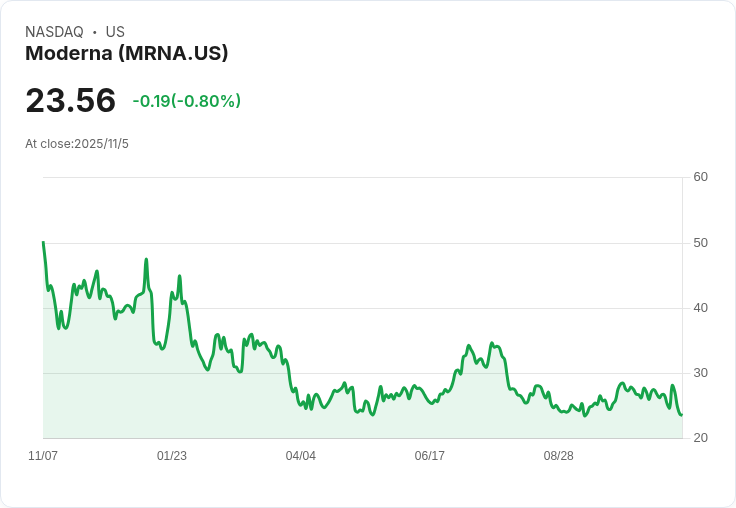This screenshot has height=508, width=736.
Task: Click the price change -0.19(-0.80%)
Action: 187,101
